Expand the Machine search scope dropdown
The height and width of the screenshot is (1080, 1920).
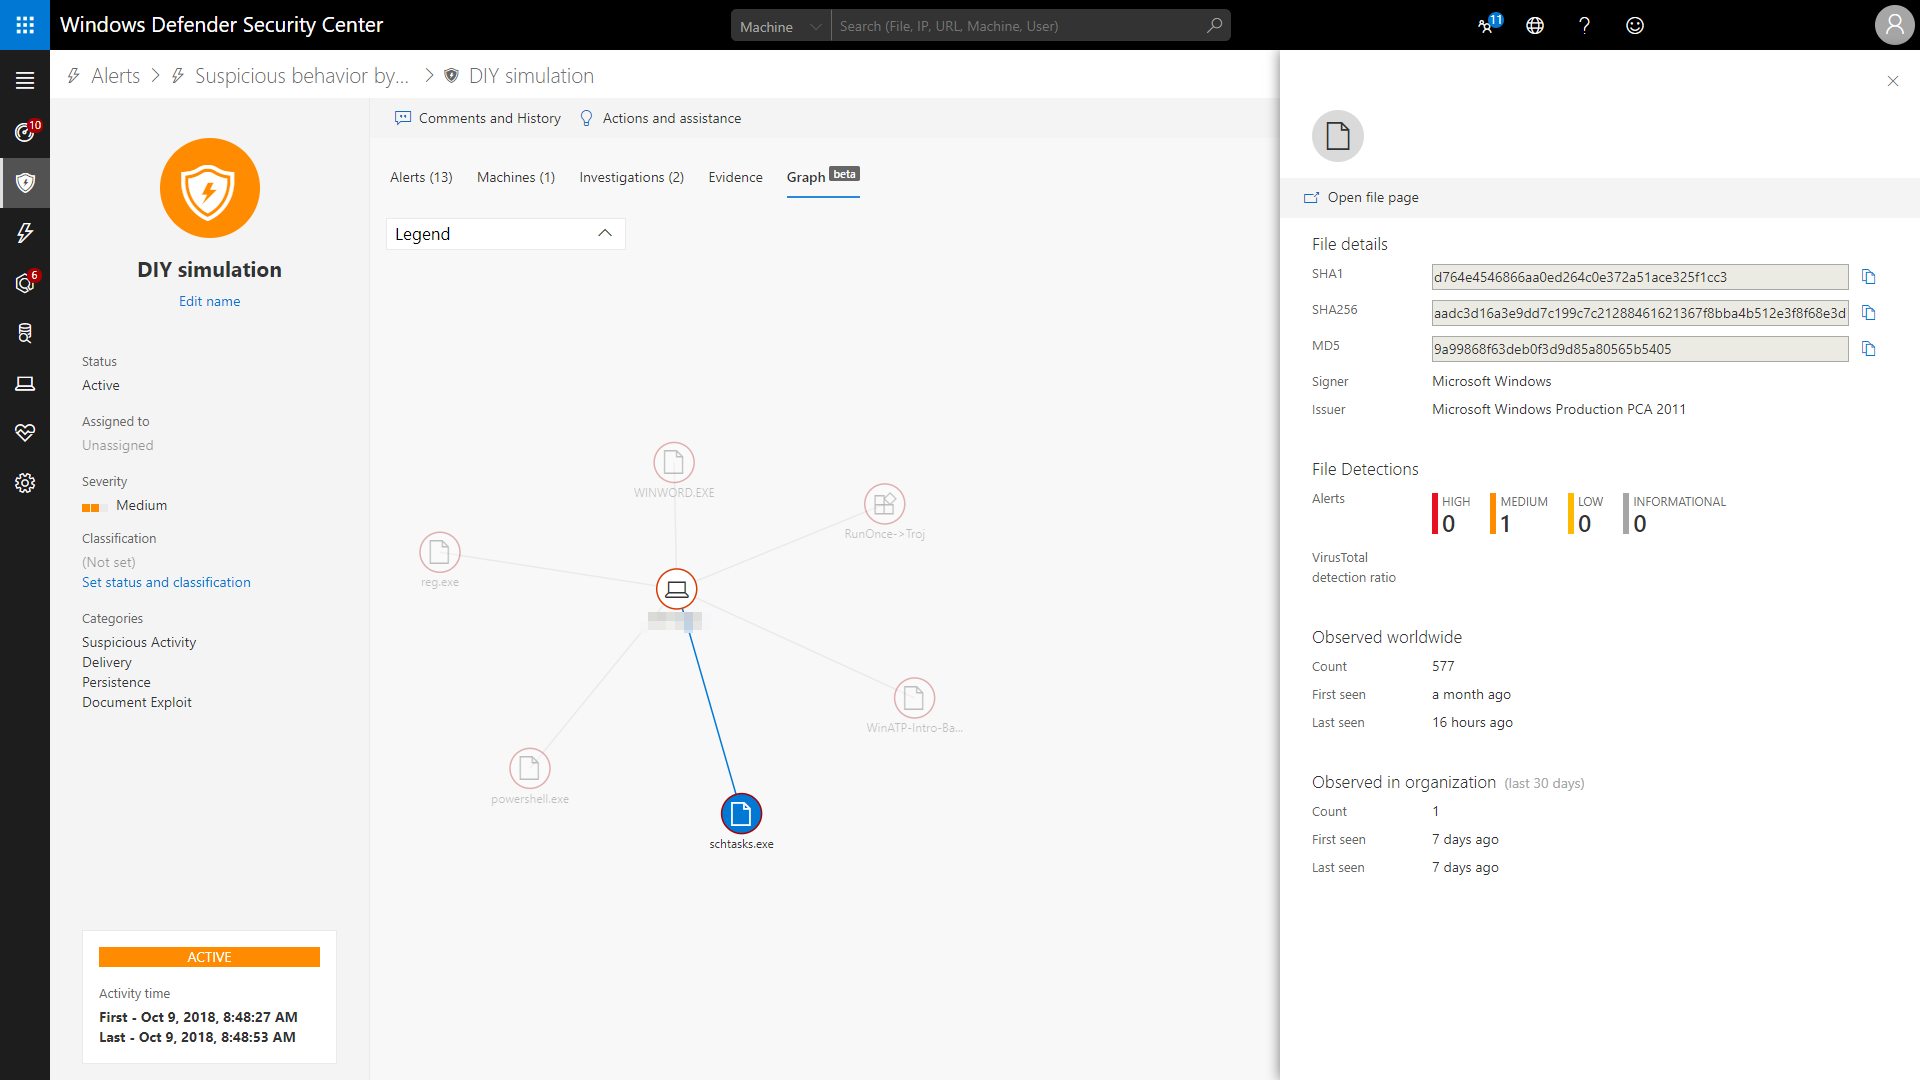(x=815, y=25)
